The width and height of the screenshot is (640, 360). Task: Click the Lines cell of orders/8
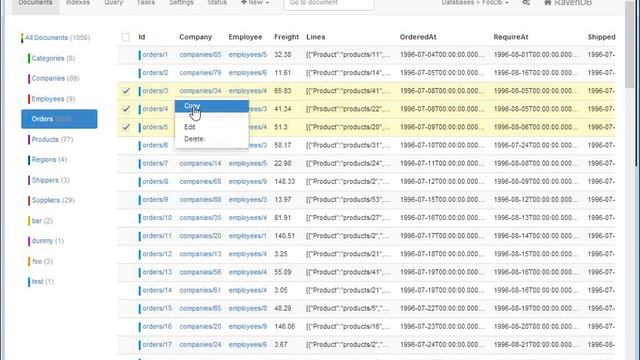coord(348,182)
